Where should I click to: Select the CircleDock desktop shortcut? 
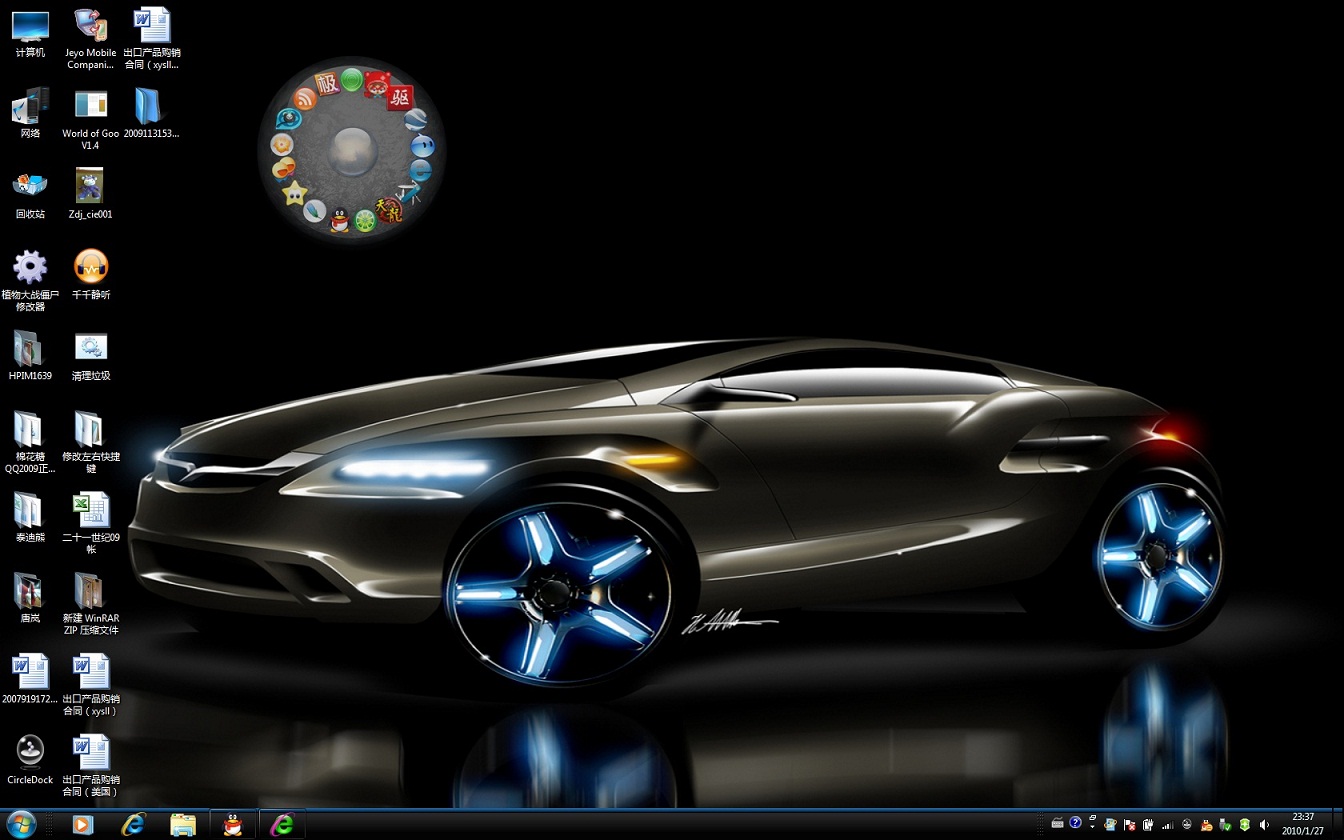[30, 752]
